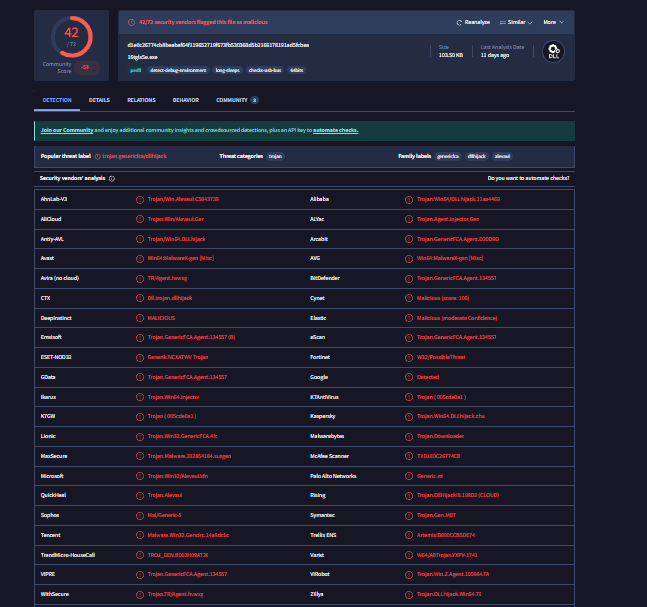The image size is (647, 607).
Task: Click alert icon beside BitDefender detection
Action: coord(409,277)
